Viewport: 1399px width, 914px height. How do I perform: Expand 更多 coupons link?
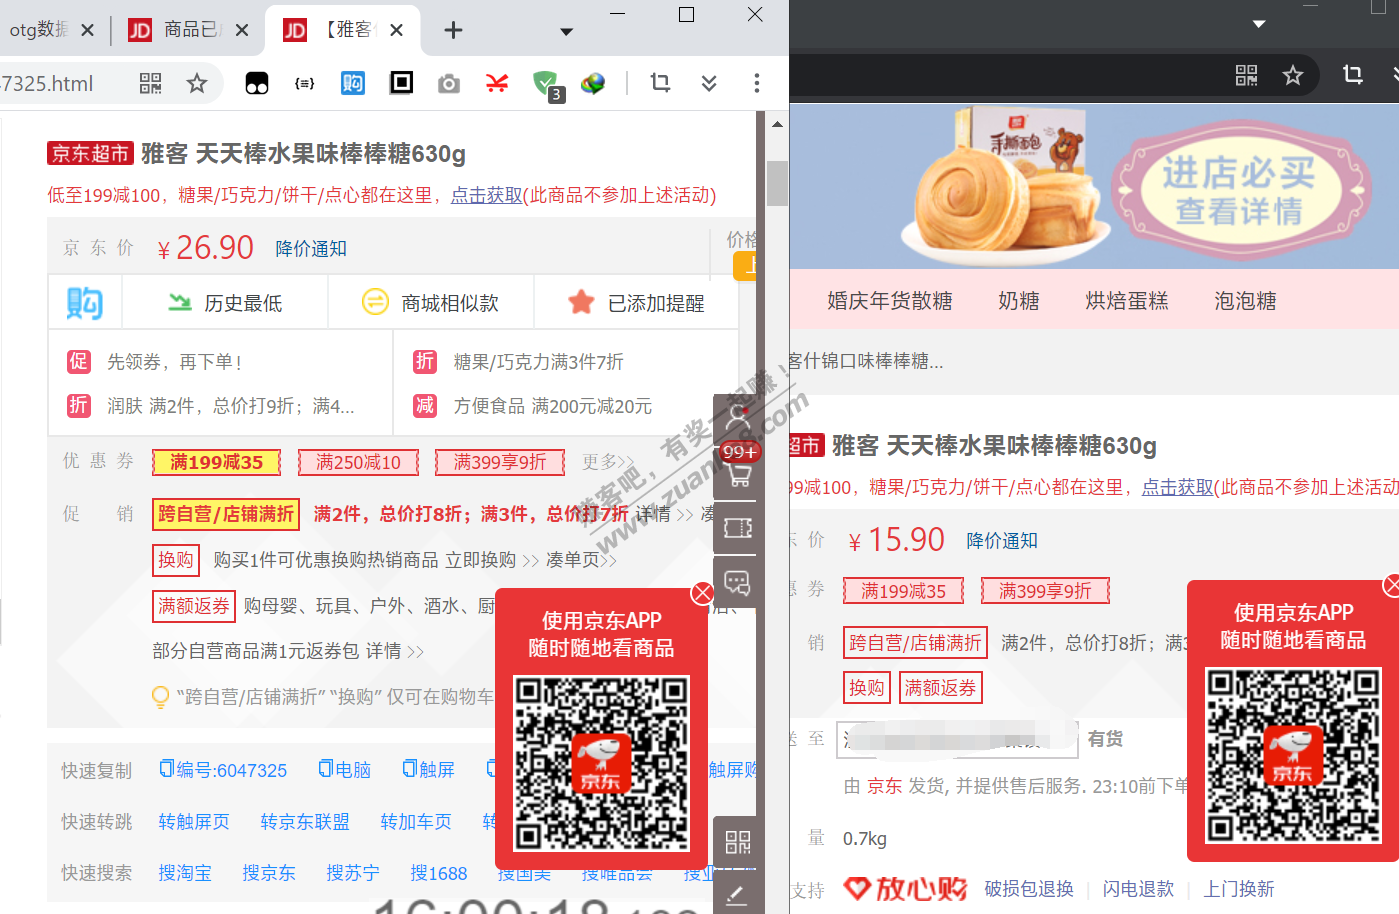[608, 461]
